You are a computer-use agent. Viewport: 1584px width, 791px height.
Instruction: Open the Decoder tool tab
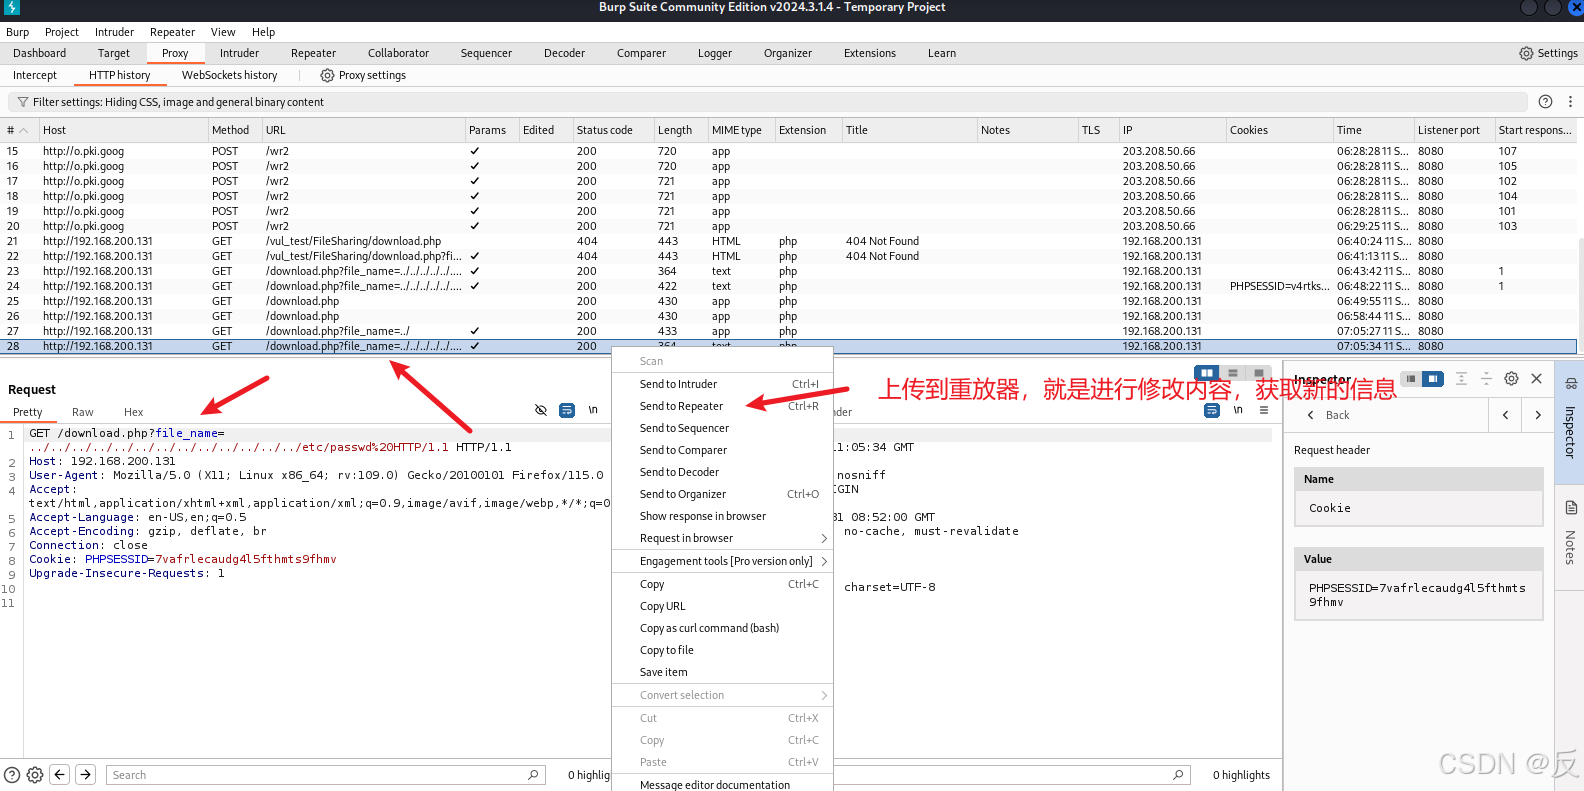564,53
